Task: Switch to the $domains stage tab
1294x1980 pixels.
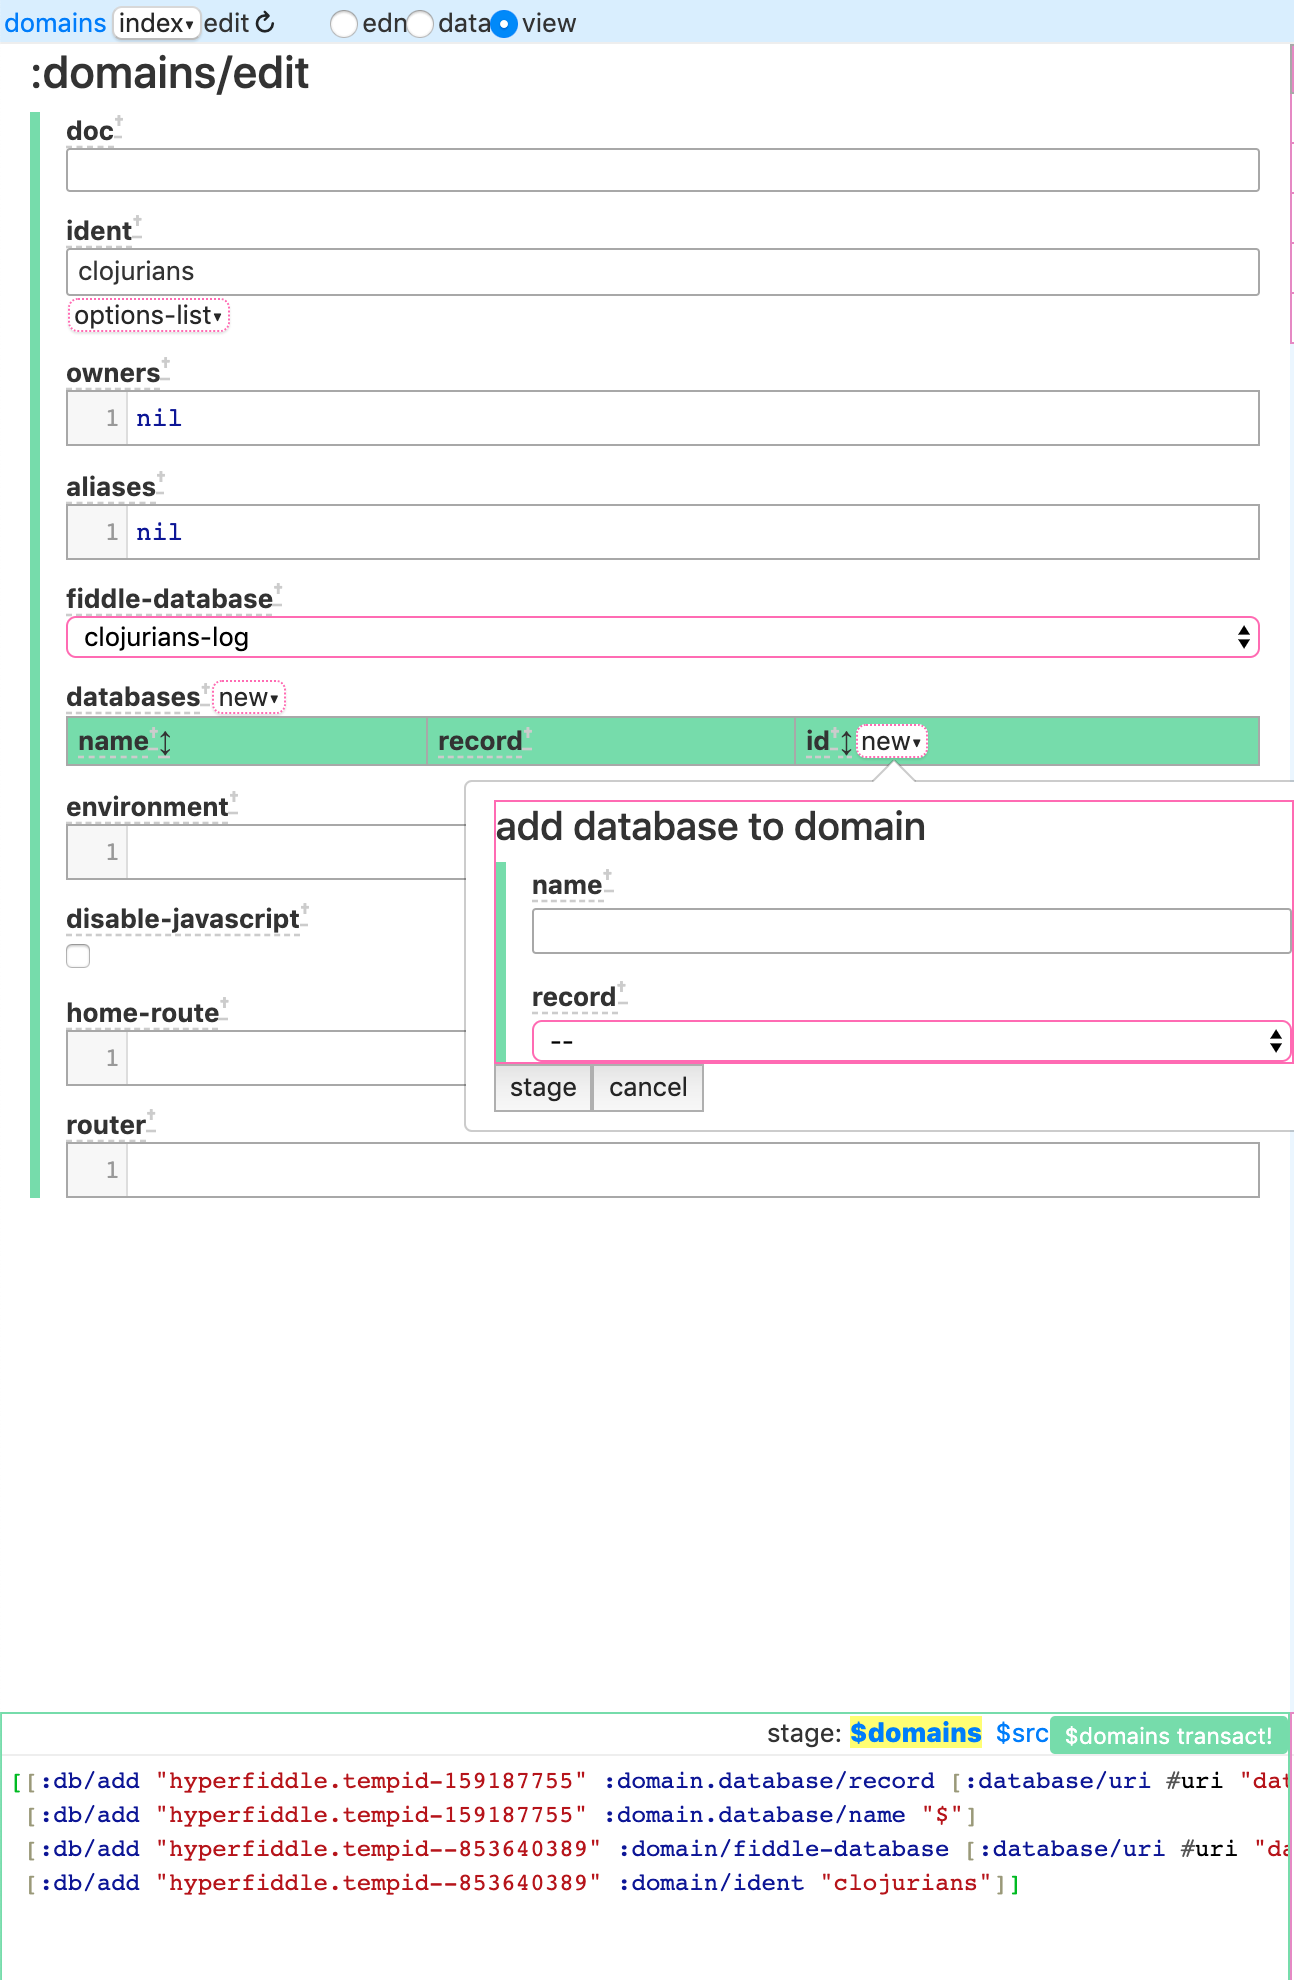Action: [915, 1733]
